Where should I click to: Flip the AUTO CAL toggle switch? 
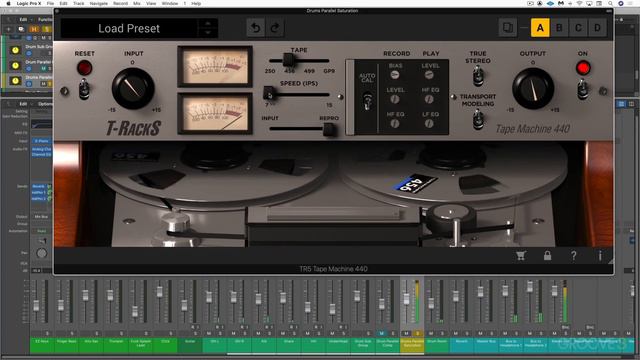tap(367, 101)
